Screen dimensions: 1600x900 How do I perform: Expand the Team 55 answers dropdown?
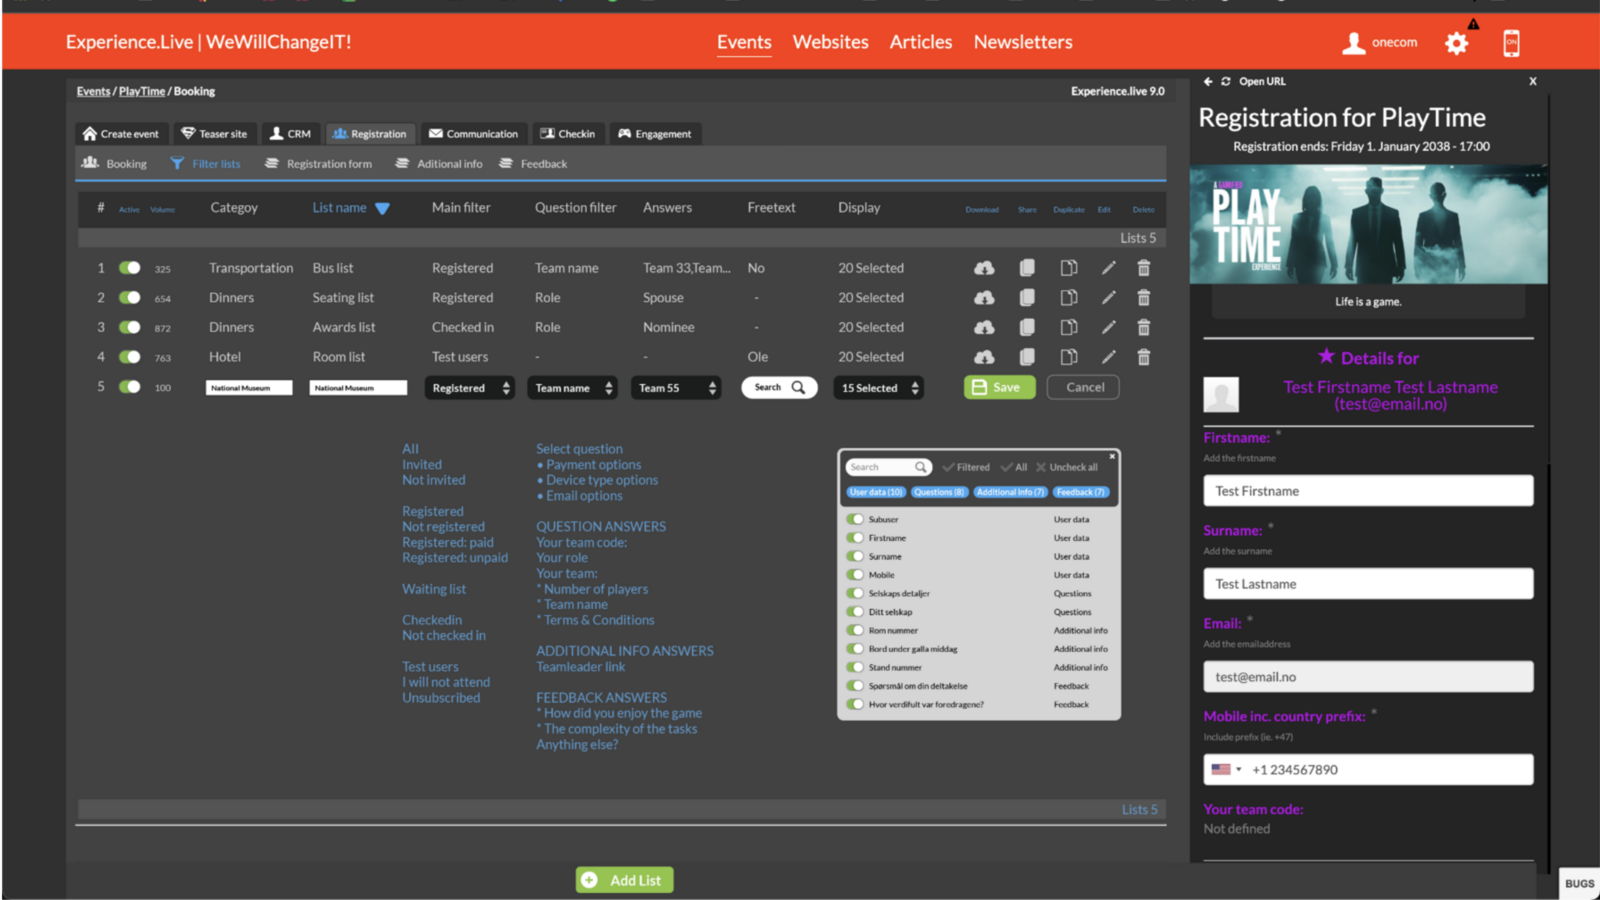tap(677, 388)
